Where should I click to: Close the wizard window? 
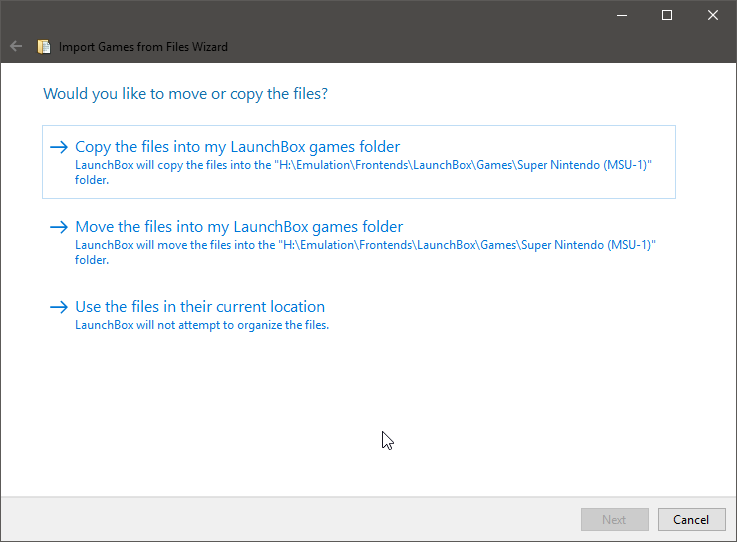pyautogui.click(x=713, y=15)
